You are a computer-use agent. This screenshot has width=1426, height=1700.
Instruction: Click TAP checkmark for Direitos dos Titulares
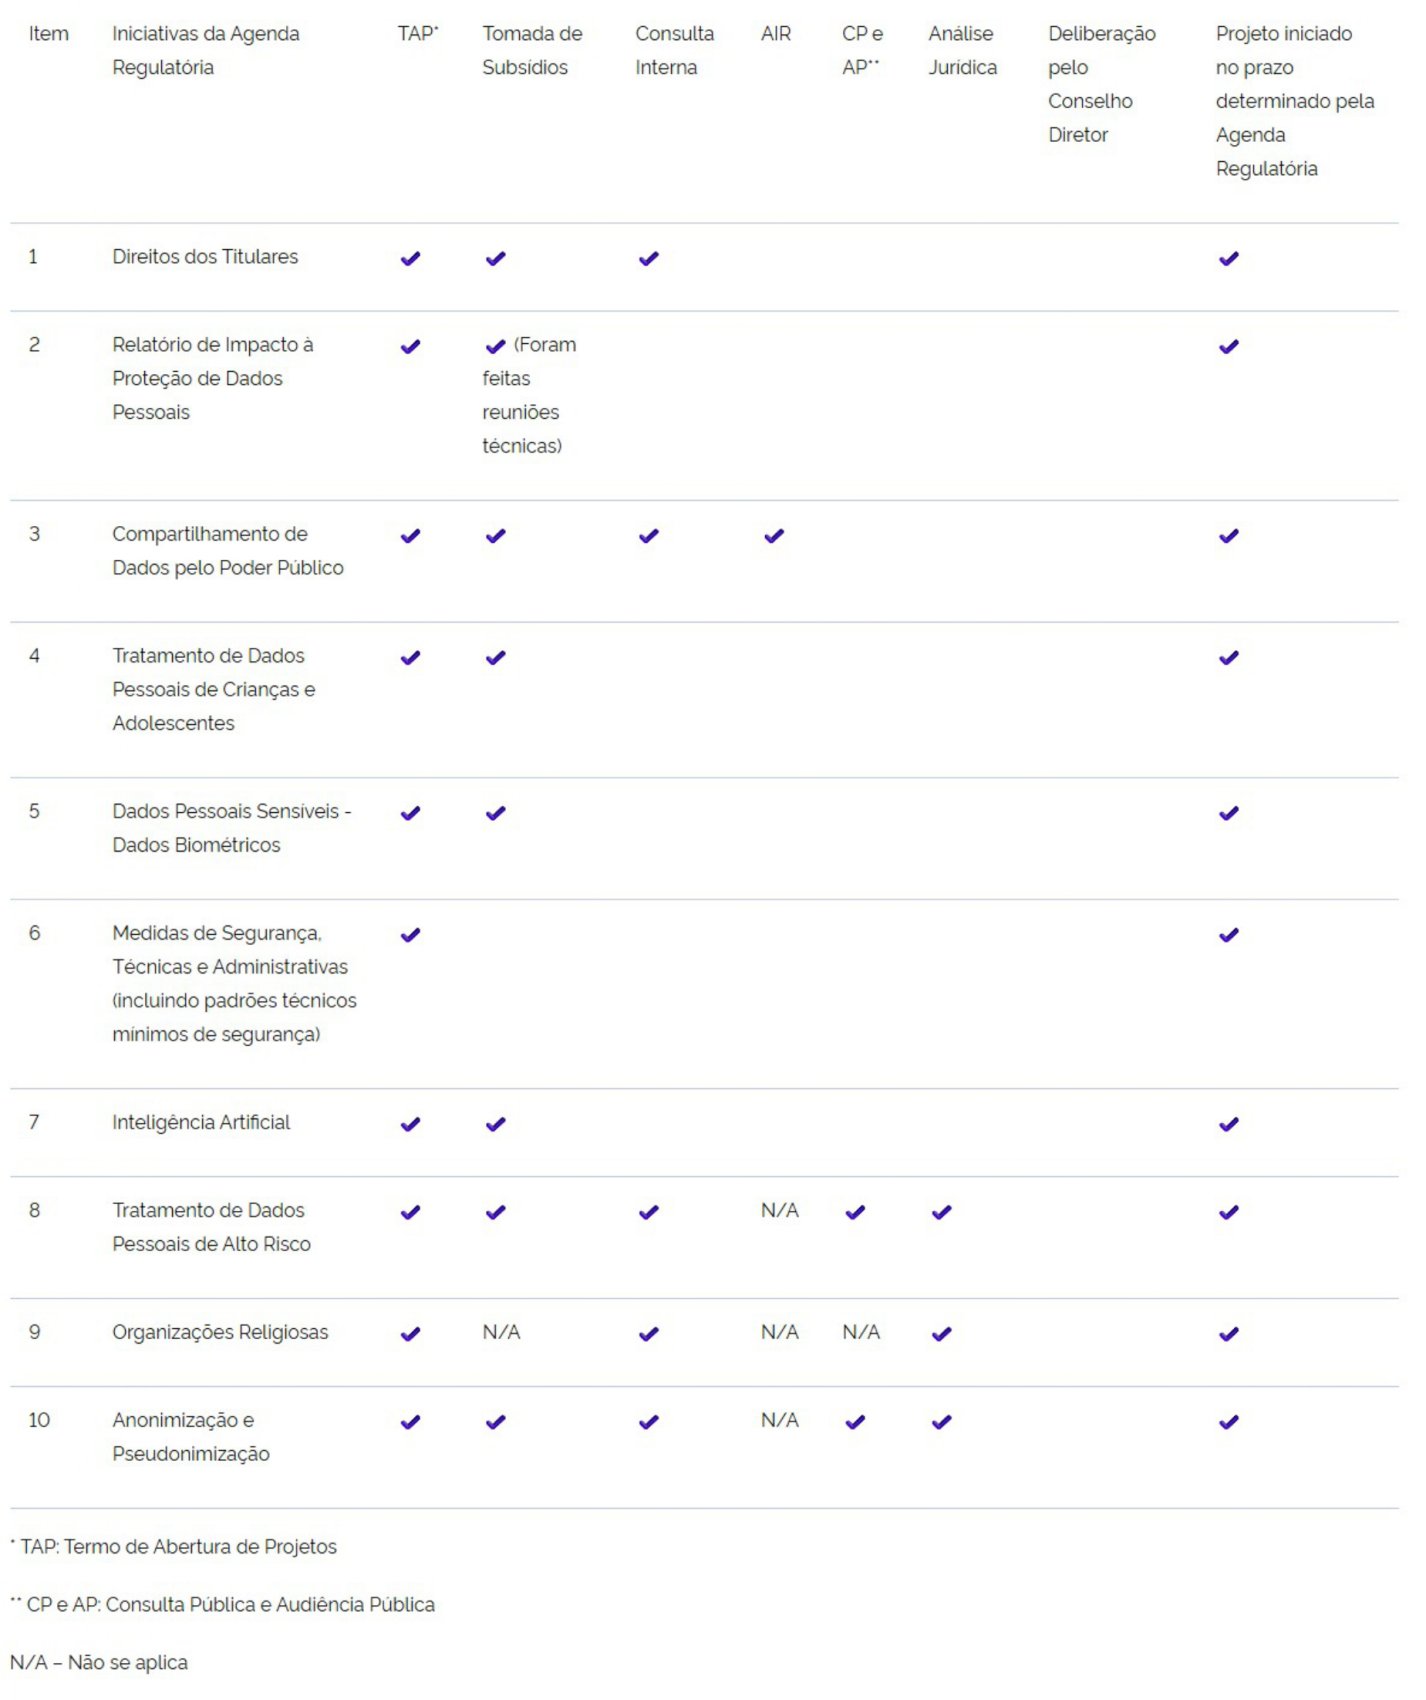point(410,259)
